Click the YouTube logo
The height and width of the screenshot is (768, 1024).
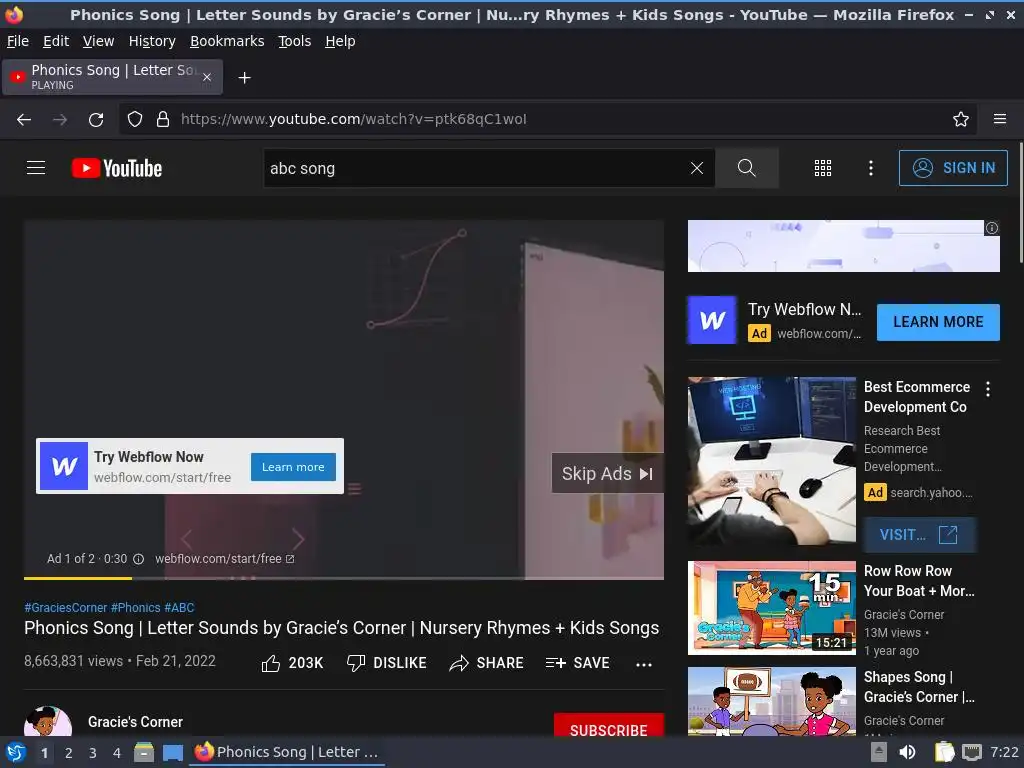117,168
